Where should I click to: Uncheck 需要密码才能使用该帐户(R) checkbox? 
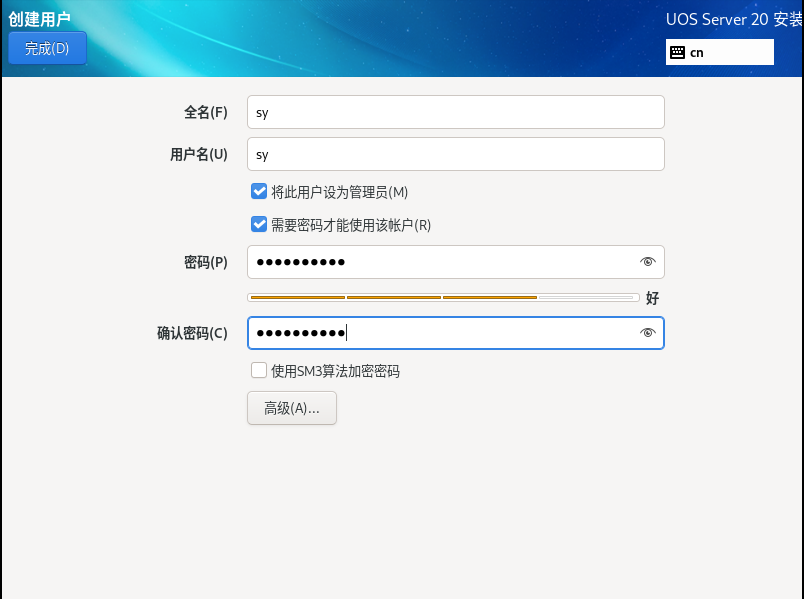259,225
